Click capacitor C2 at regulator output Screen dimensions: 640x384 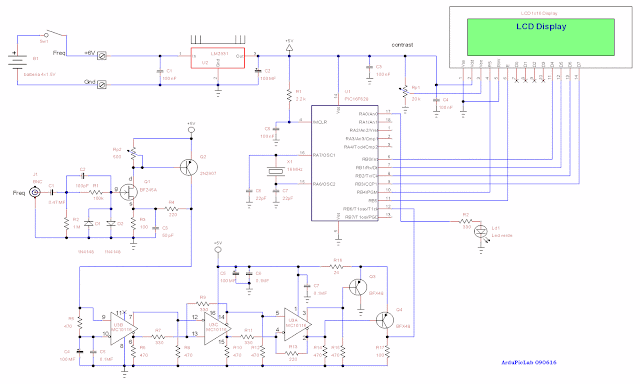coord(258,71)
